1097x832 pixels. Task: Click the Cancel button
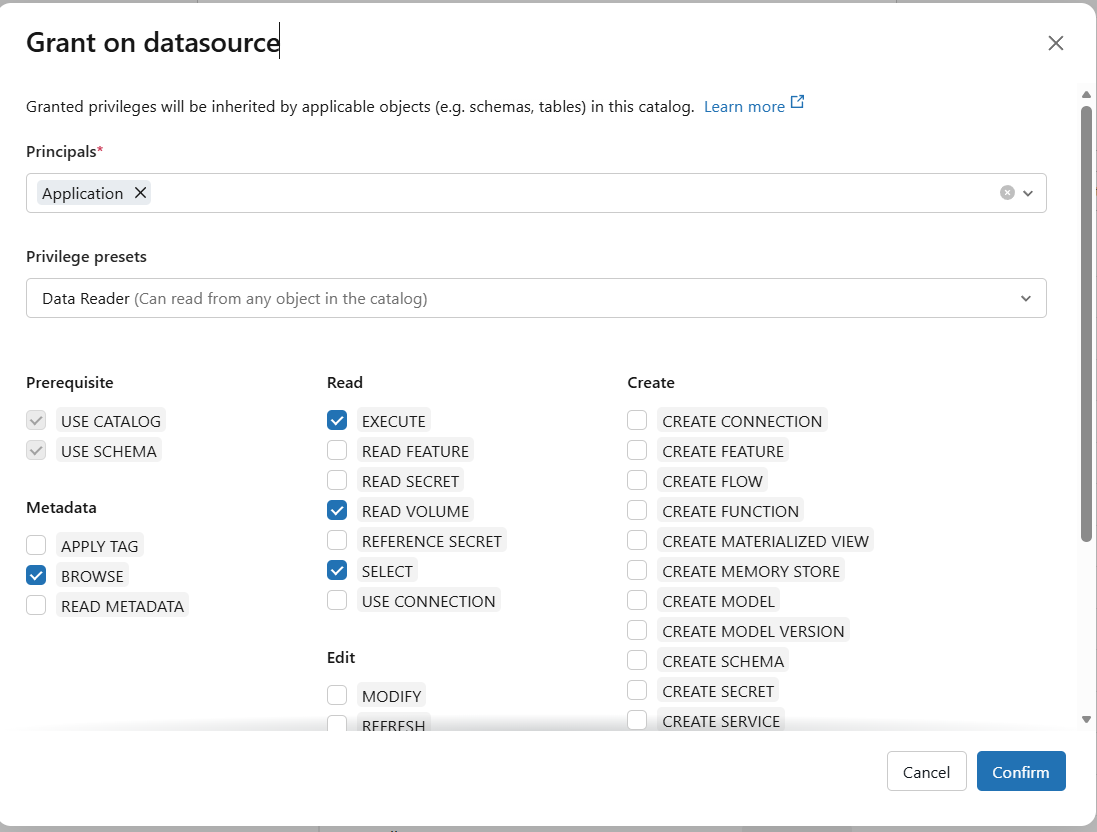click(x=926, y=771)
